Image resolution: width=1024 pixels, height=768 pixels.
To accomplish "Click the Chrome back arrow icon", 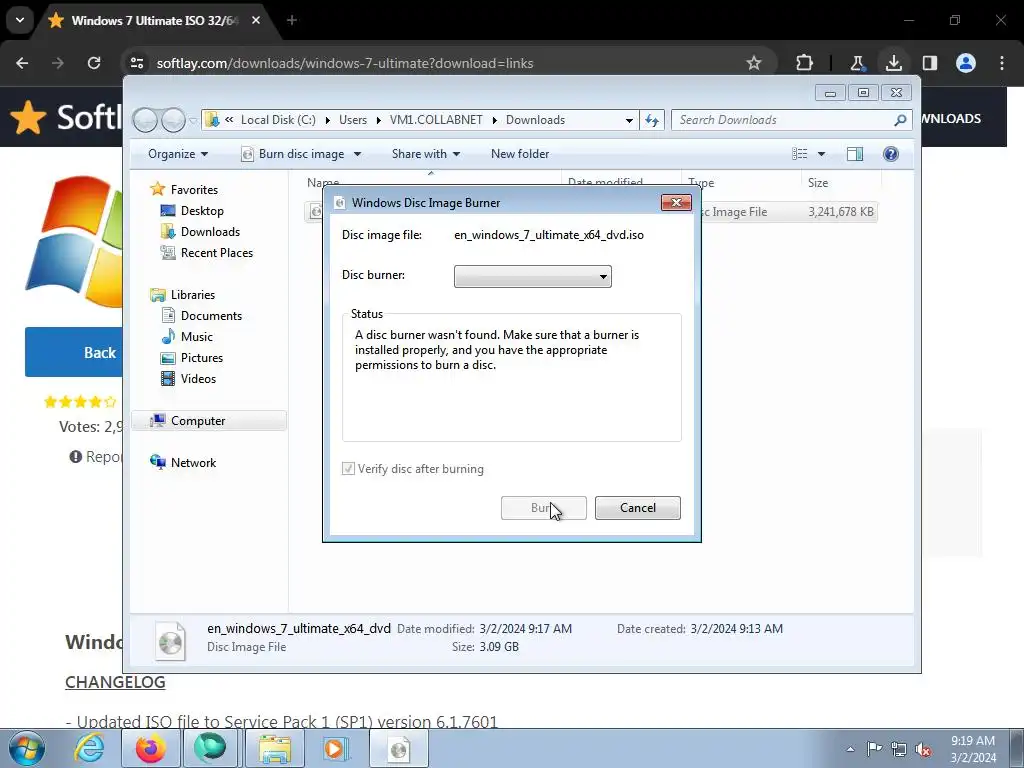I will point(22,63).
